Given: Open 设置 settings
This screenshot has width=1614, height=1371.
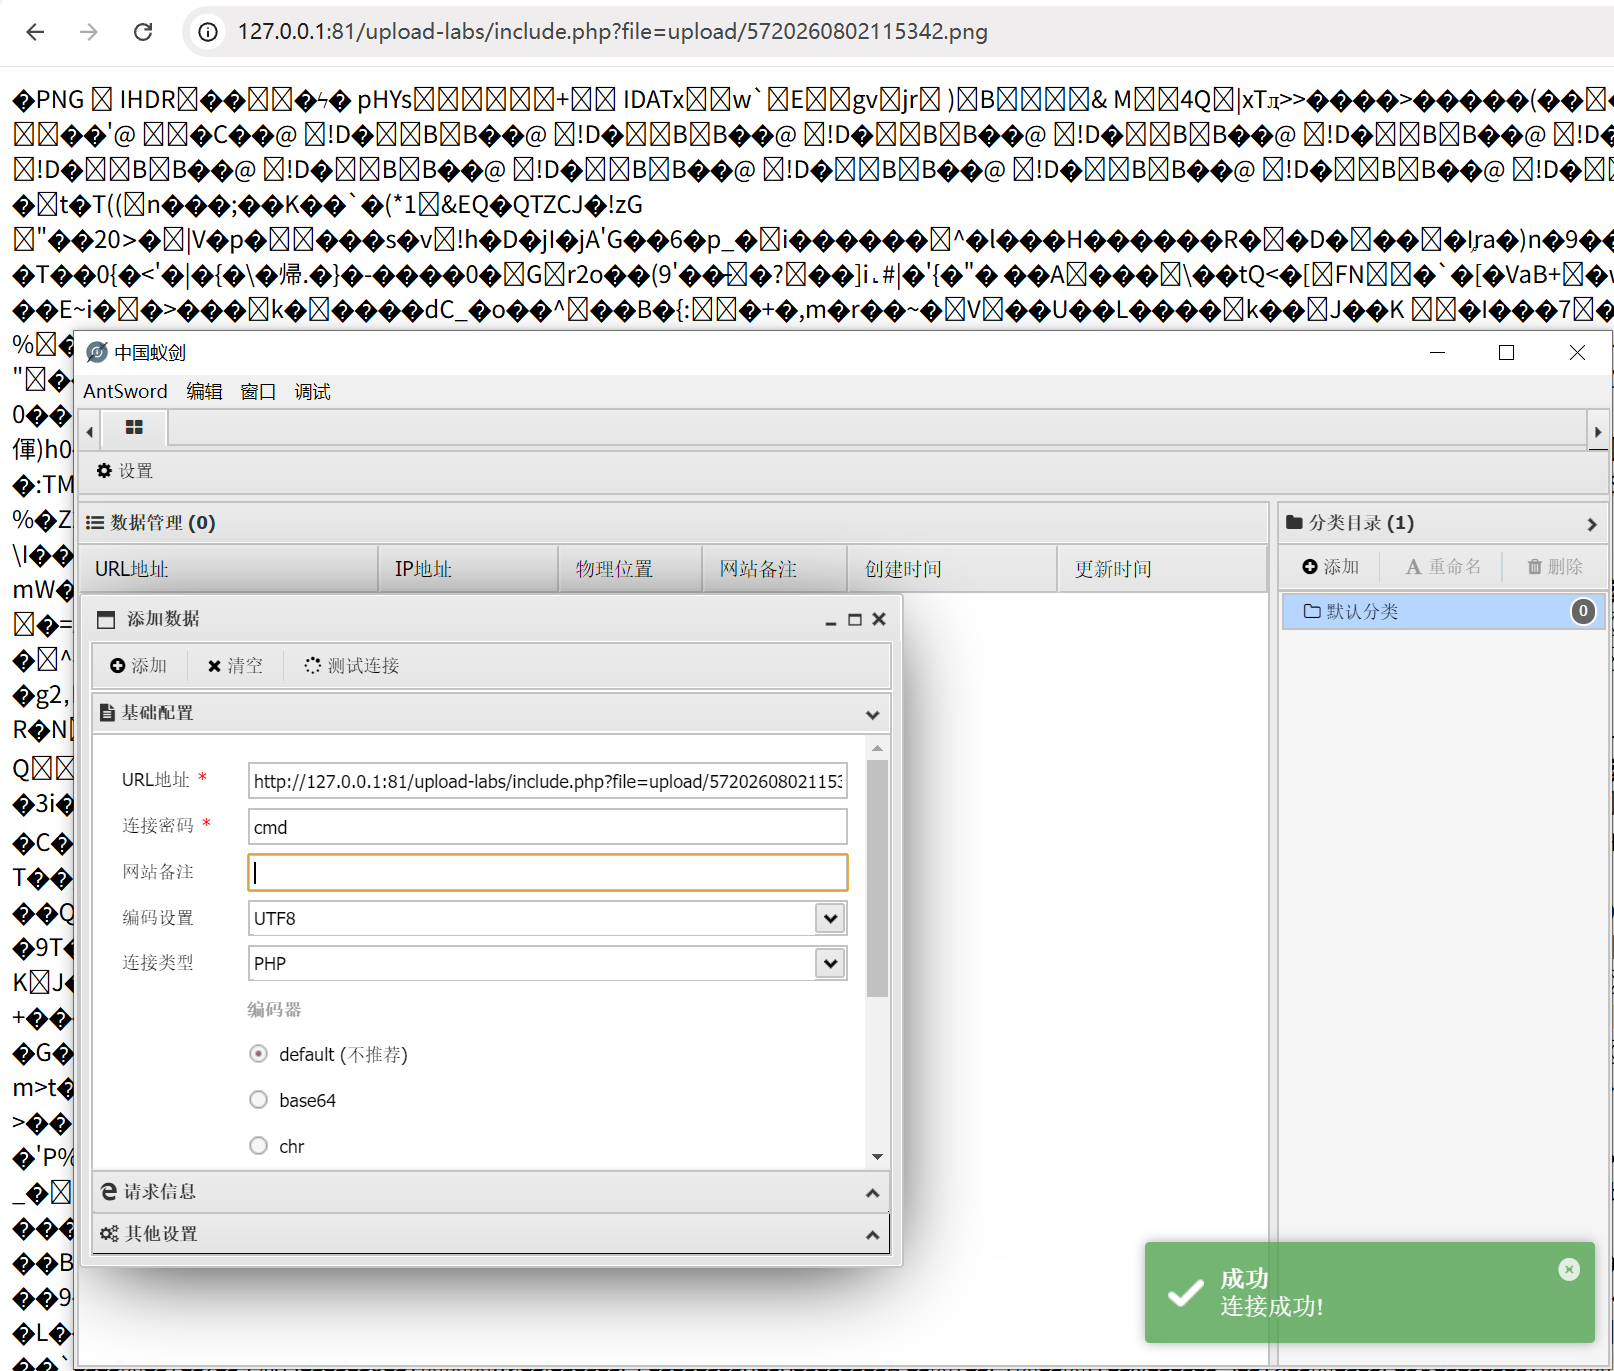Looking at the screenshot, I should pos(125,471).
